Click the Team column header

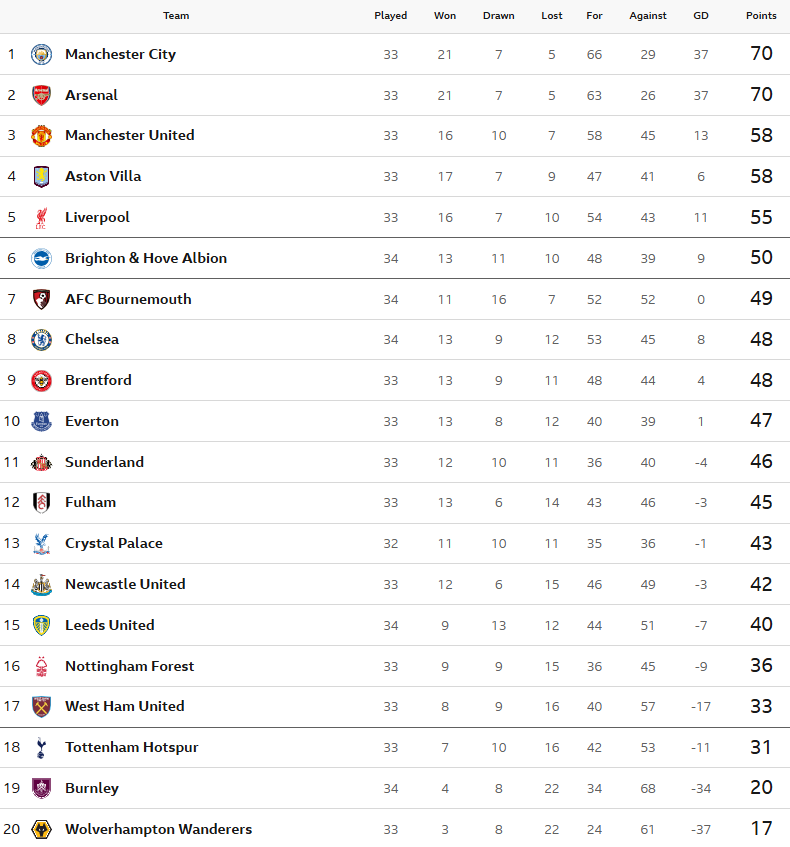point(176,16)
